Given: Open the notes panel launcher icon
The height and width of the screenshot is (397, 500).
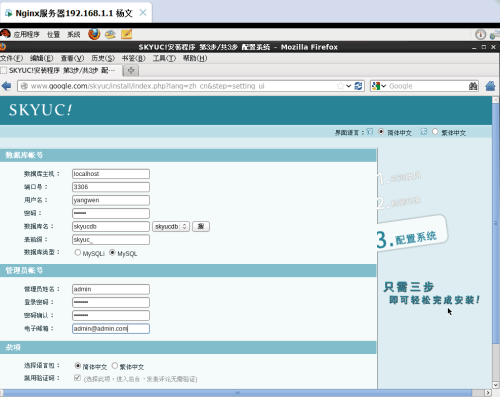Looking at the screenshot, I should [126, 34].
